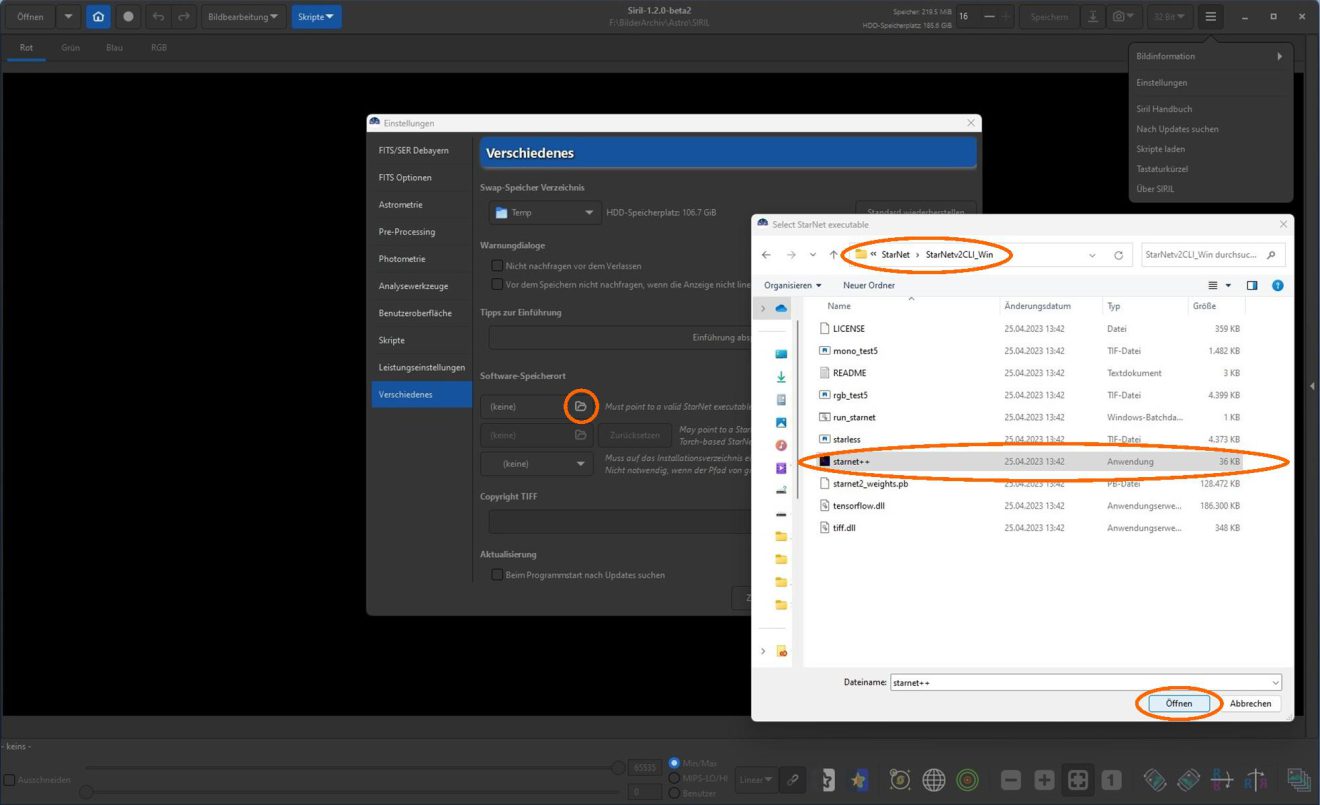Click the refresh icon in file dialog

click(1119, 256)
